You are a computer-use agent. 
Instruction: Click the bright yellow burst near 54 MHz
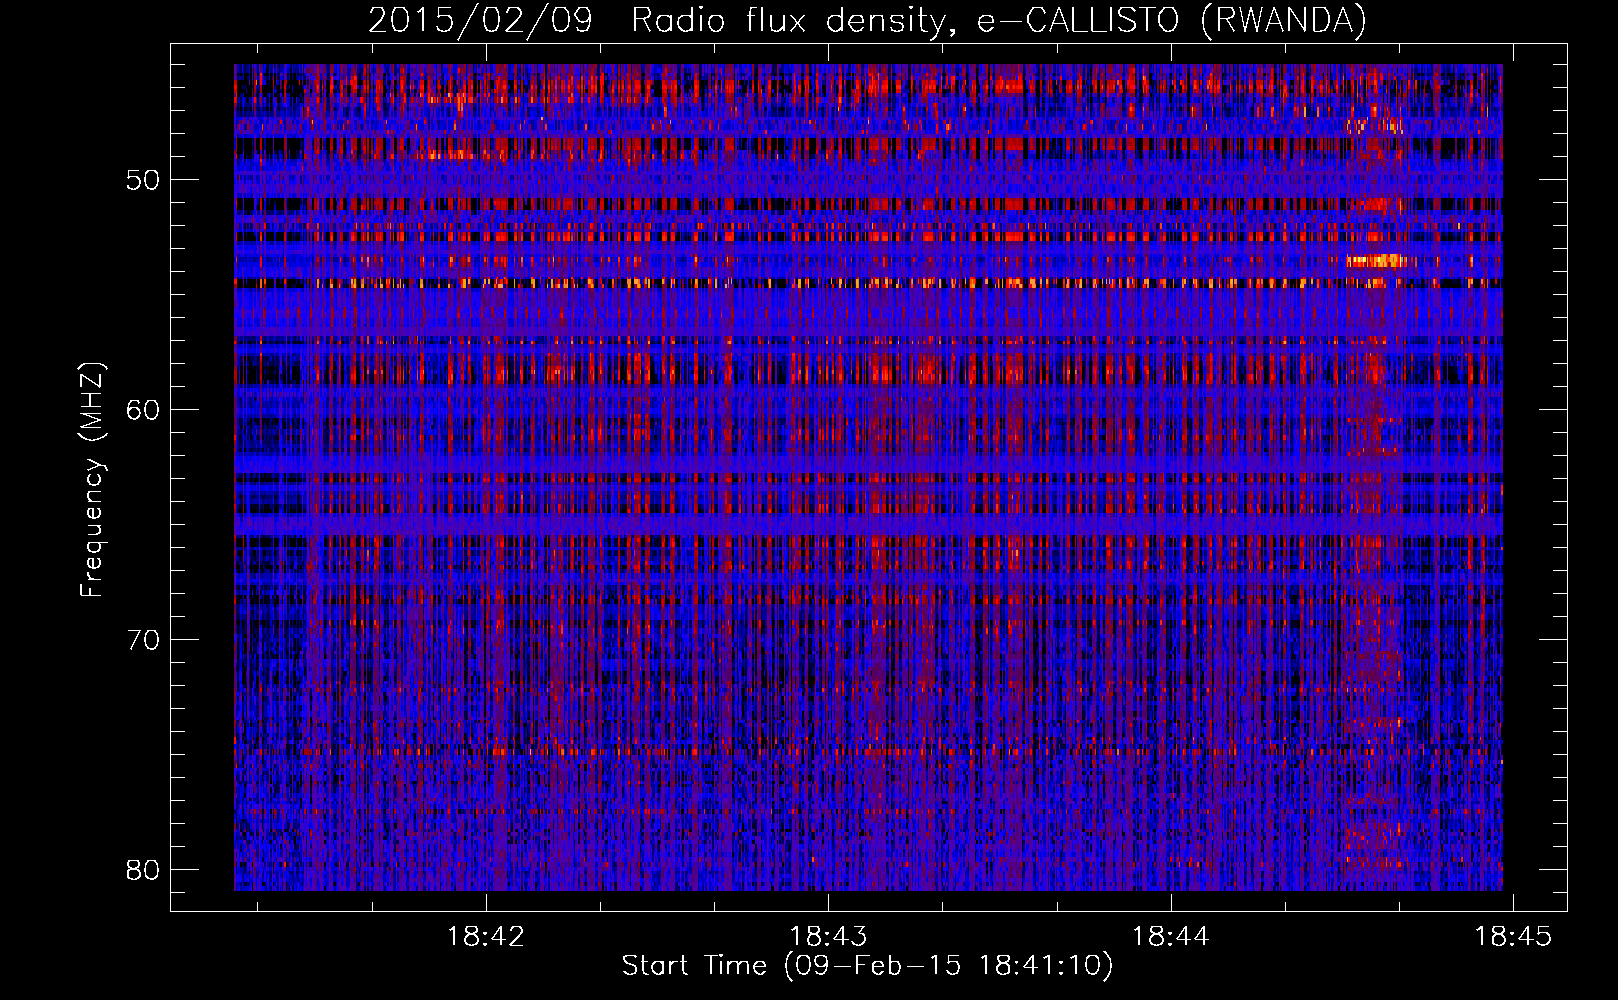1376,261
